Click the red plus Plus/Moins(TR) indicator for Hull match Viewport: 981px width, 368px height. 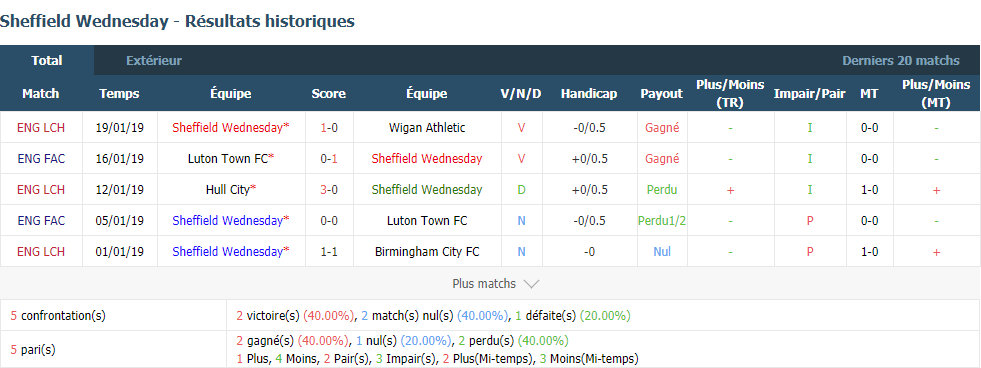[730, 190]
